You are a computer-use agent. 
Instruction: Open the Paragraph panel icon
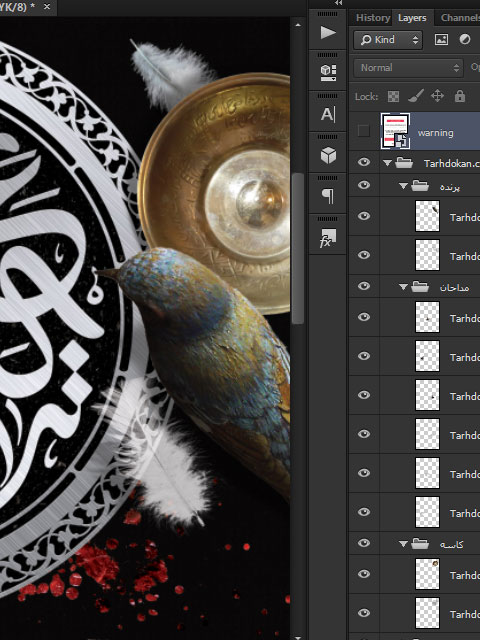coord(328,196)
